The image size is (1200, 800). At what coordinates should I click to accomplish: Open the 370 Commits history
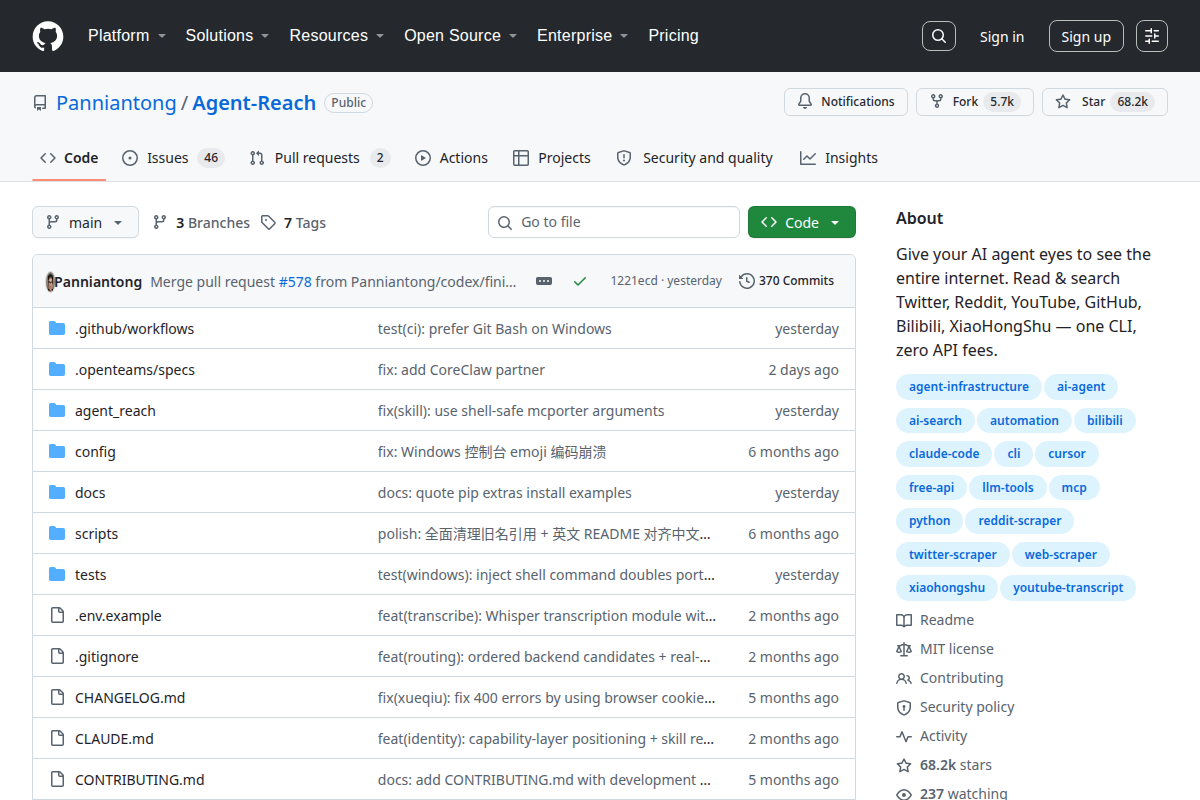point(786,281)
